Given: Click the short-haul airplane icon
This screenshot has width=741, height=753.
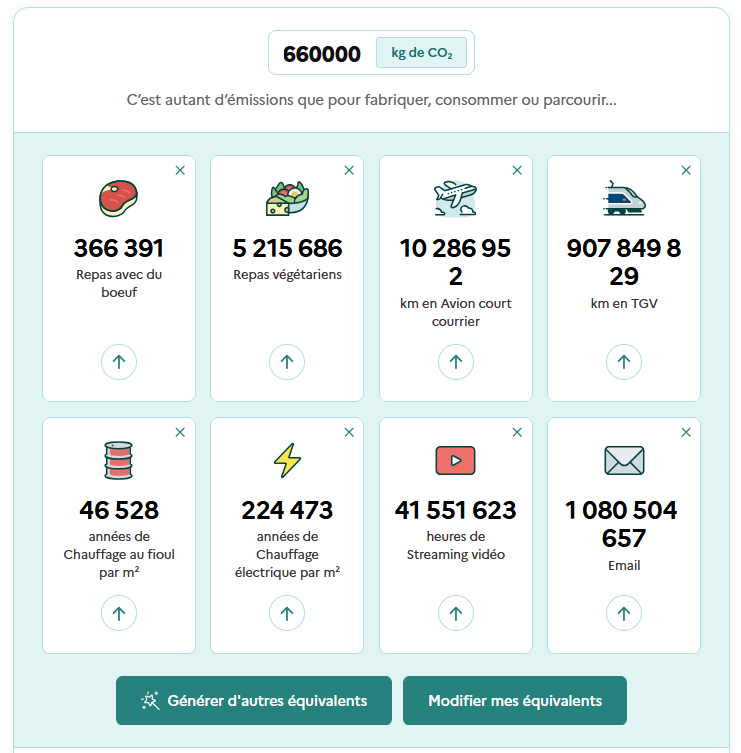Looking at the screenshot, I should point(455,198).
